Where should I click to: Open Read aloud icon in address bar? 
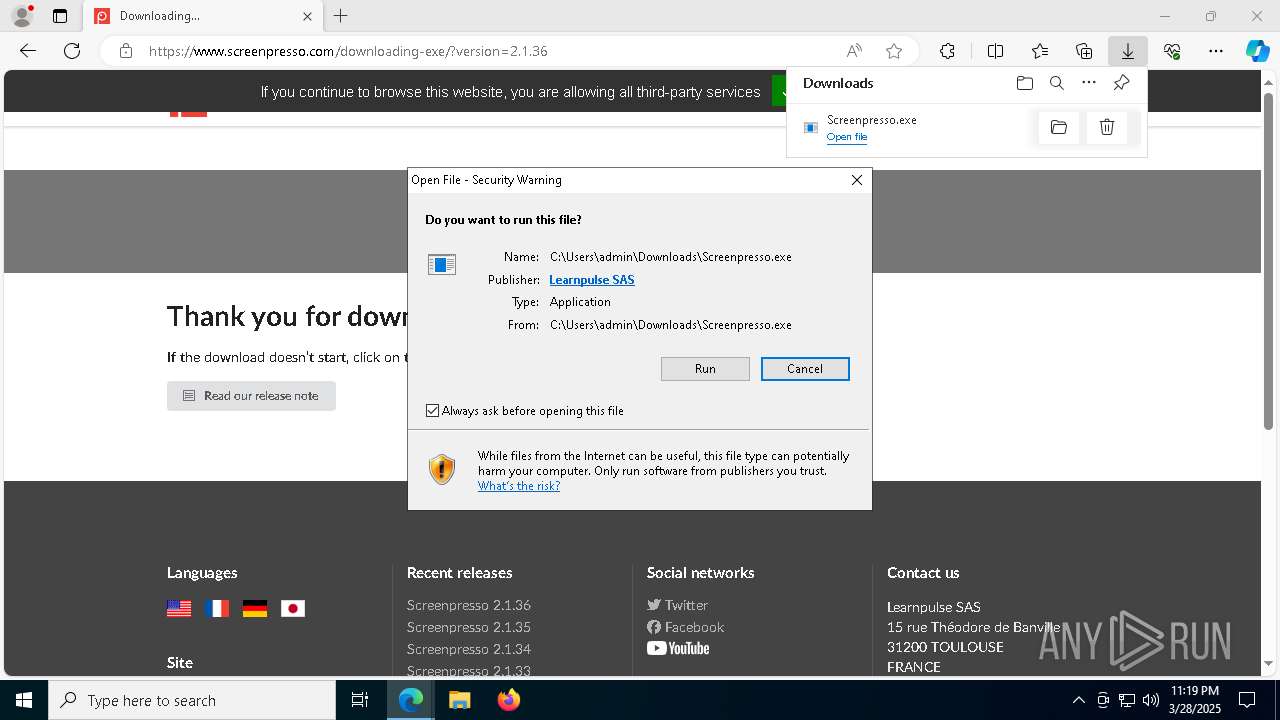click(x=854, y=51)
